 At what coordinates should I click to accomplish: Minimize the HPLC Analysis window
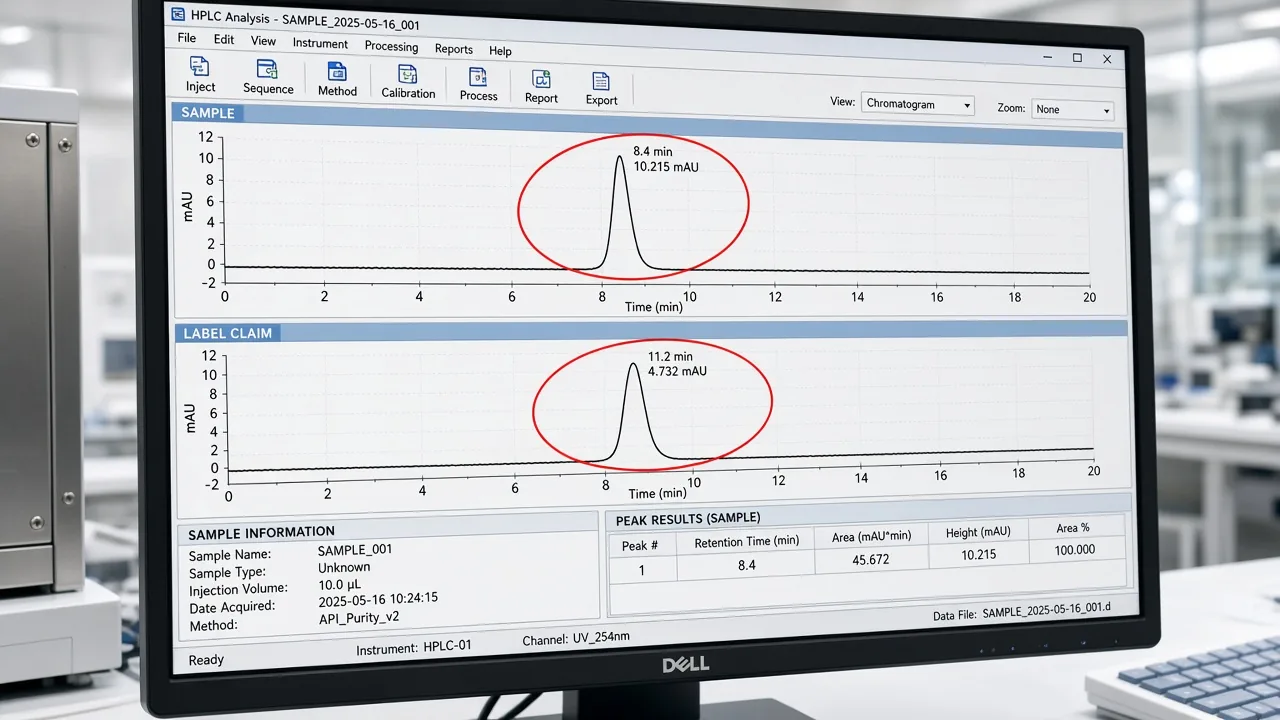click(1048, 57)
